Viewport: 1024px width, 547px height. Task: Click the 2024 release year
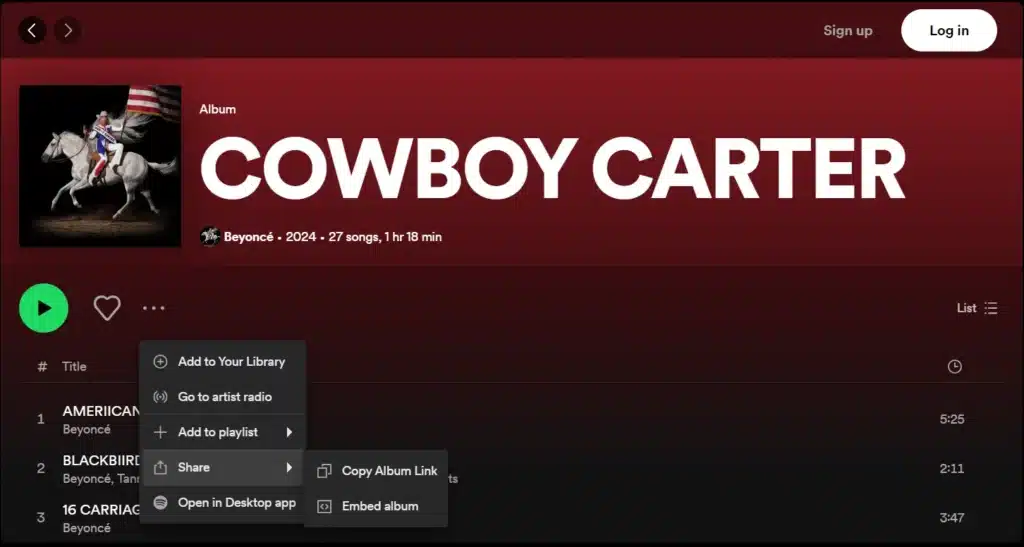tap(301, 237)
